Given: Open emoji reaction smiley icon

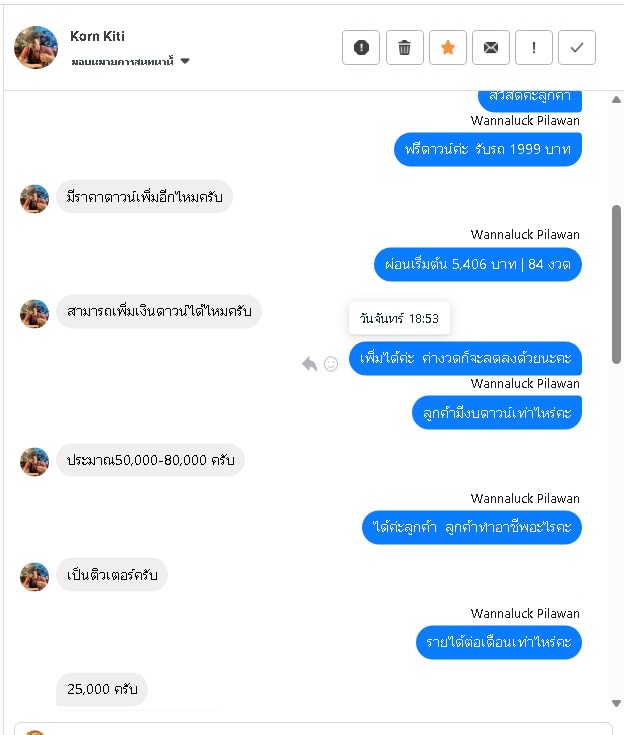Looking at the screenshot, I should pos(331,364).
